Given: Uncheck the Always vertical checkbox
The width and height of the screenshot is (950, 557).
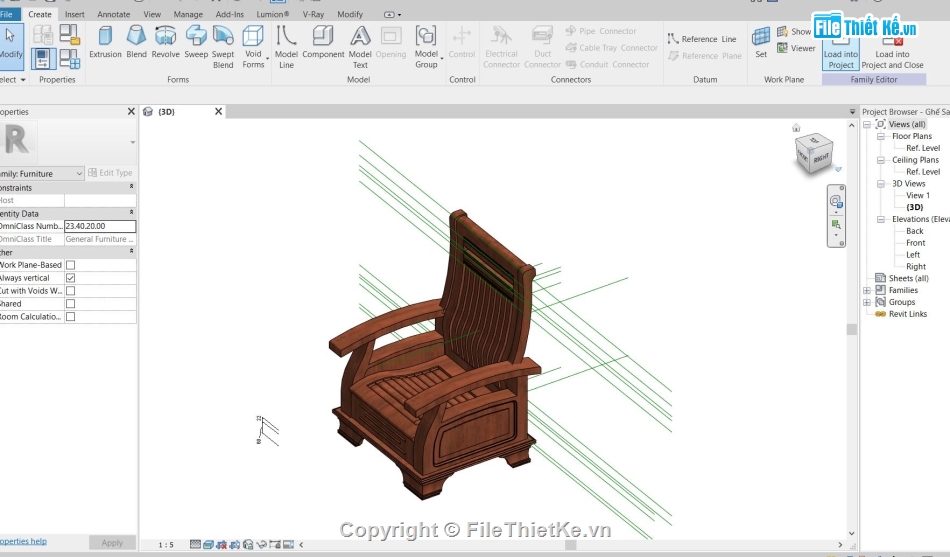Looking at the screenshot, I should click(x=70, y=278).
